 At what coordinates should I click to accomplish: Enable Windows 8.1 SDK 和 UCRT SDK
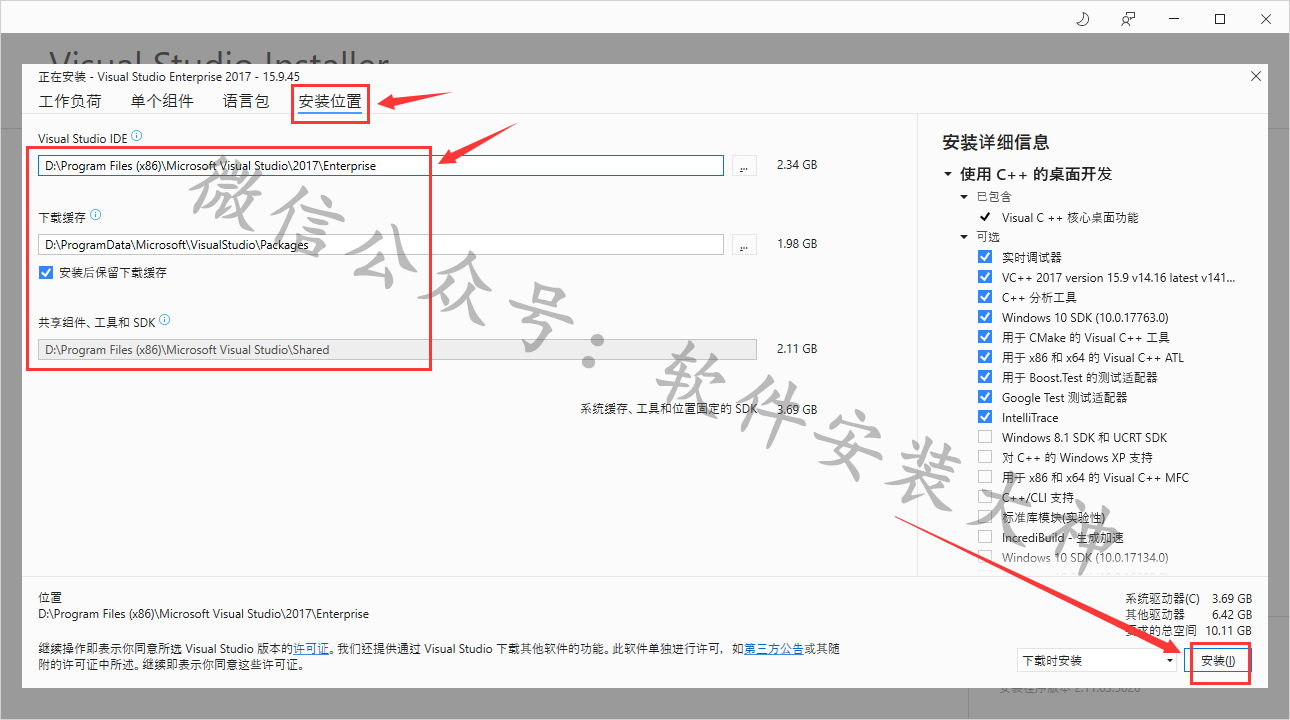(985, 437)
